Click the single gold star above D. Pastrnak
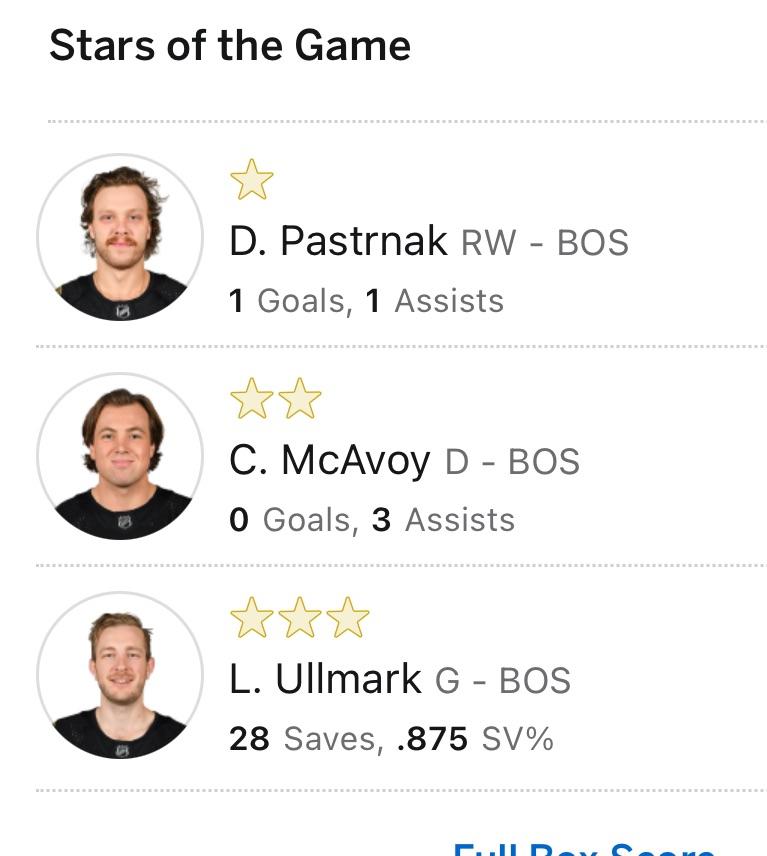767x856 pixels. click(251, 181)
